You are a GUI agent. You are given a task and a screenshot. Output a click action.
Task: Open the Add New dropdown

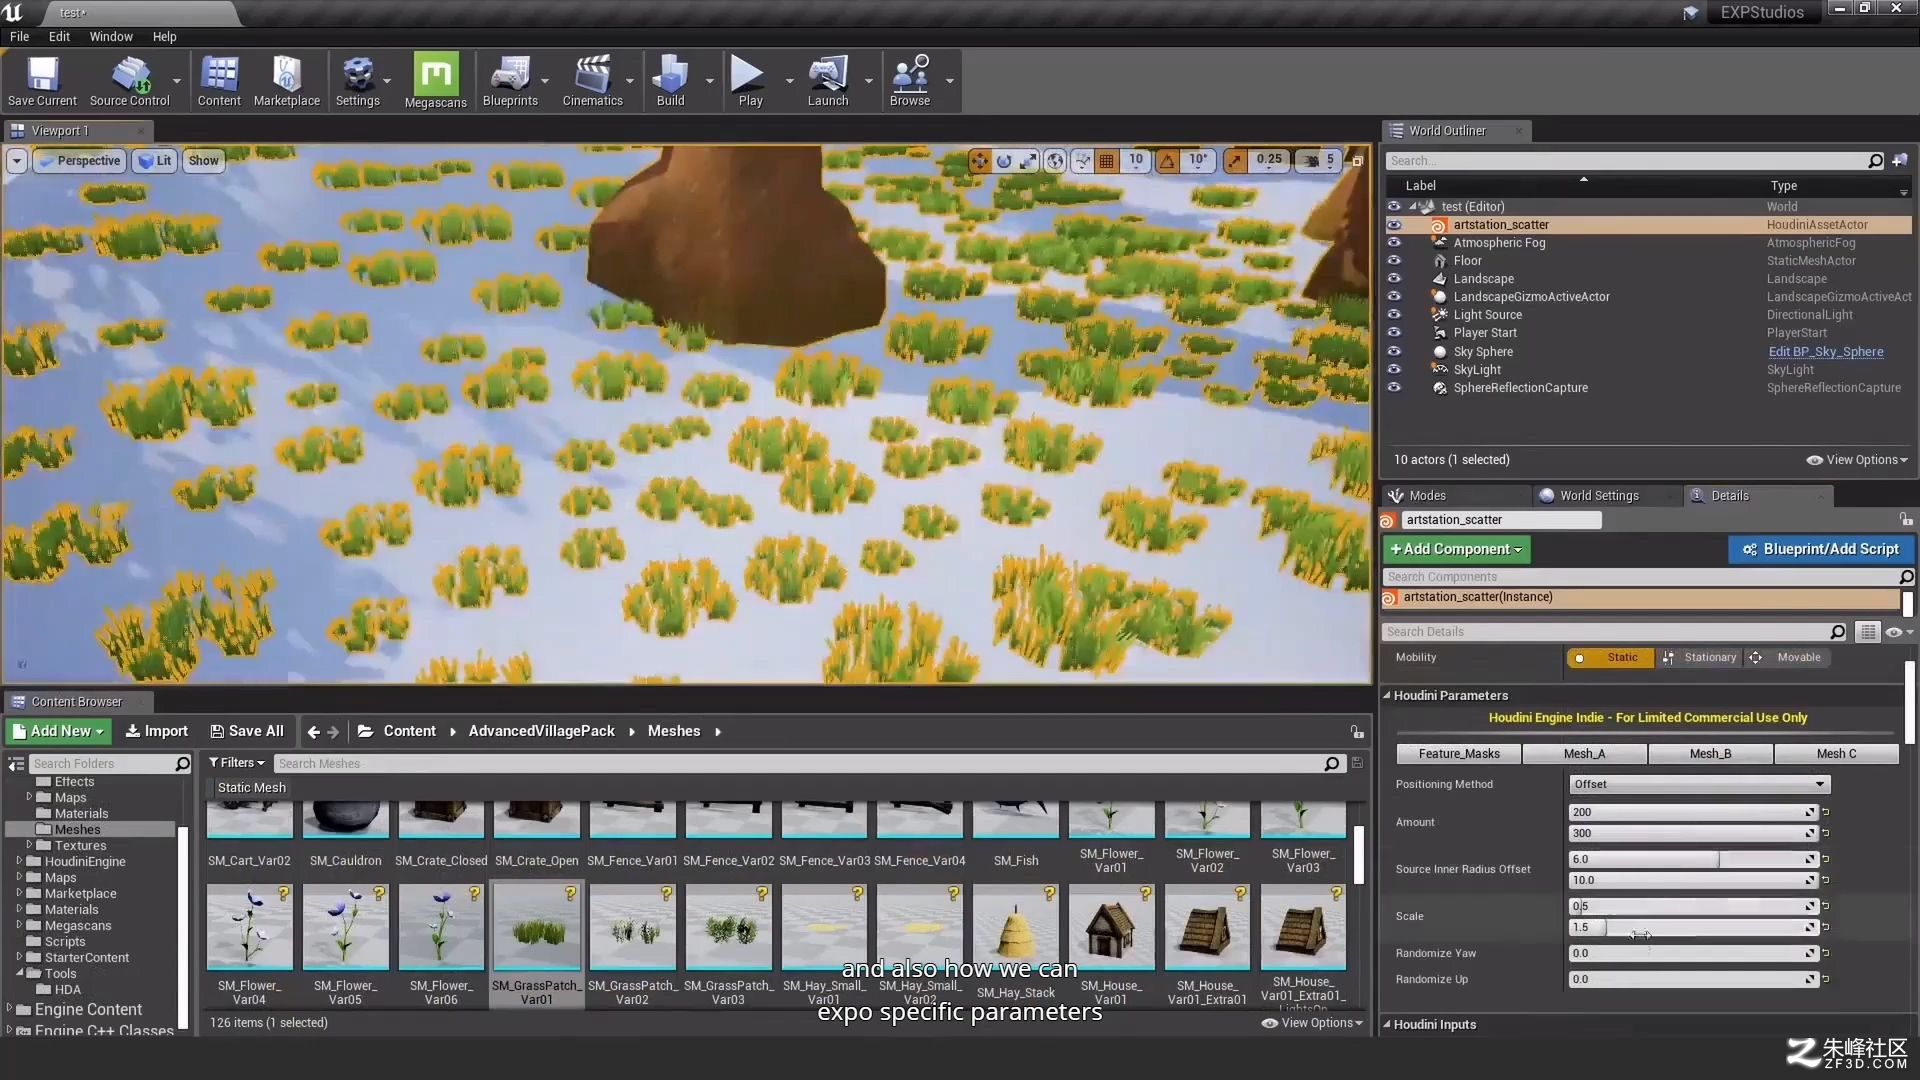pyautogui.click(x=59, y=732)
